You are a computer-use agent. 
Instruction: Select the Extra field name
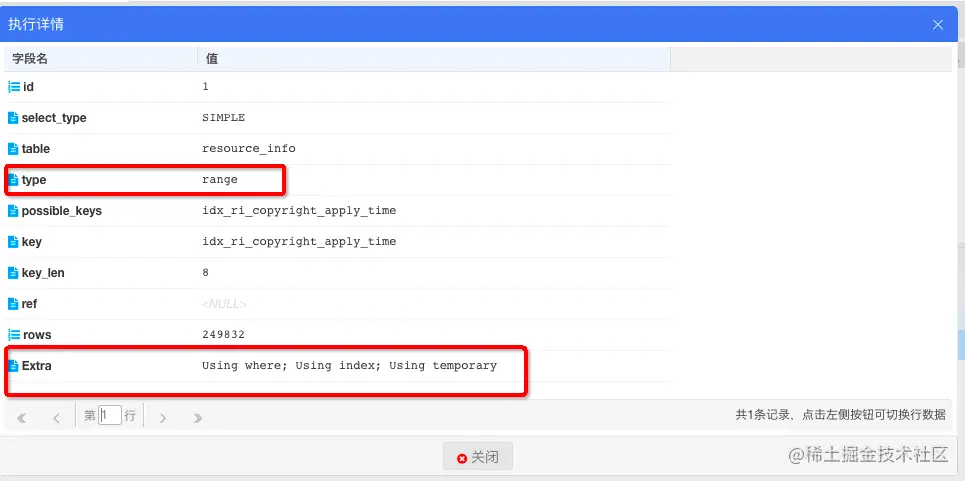click(x=36, y=365)
